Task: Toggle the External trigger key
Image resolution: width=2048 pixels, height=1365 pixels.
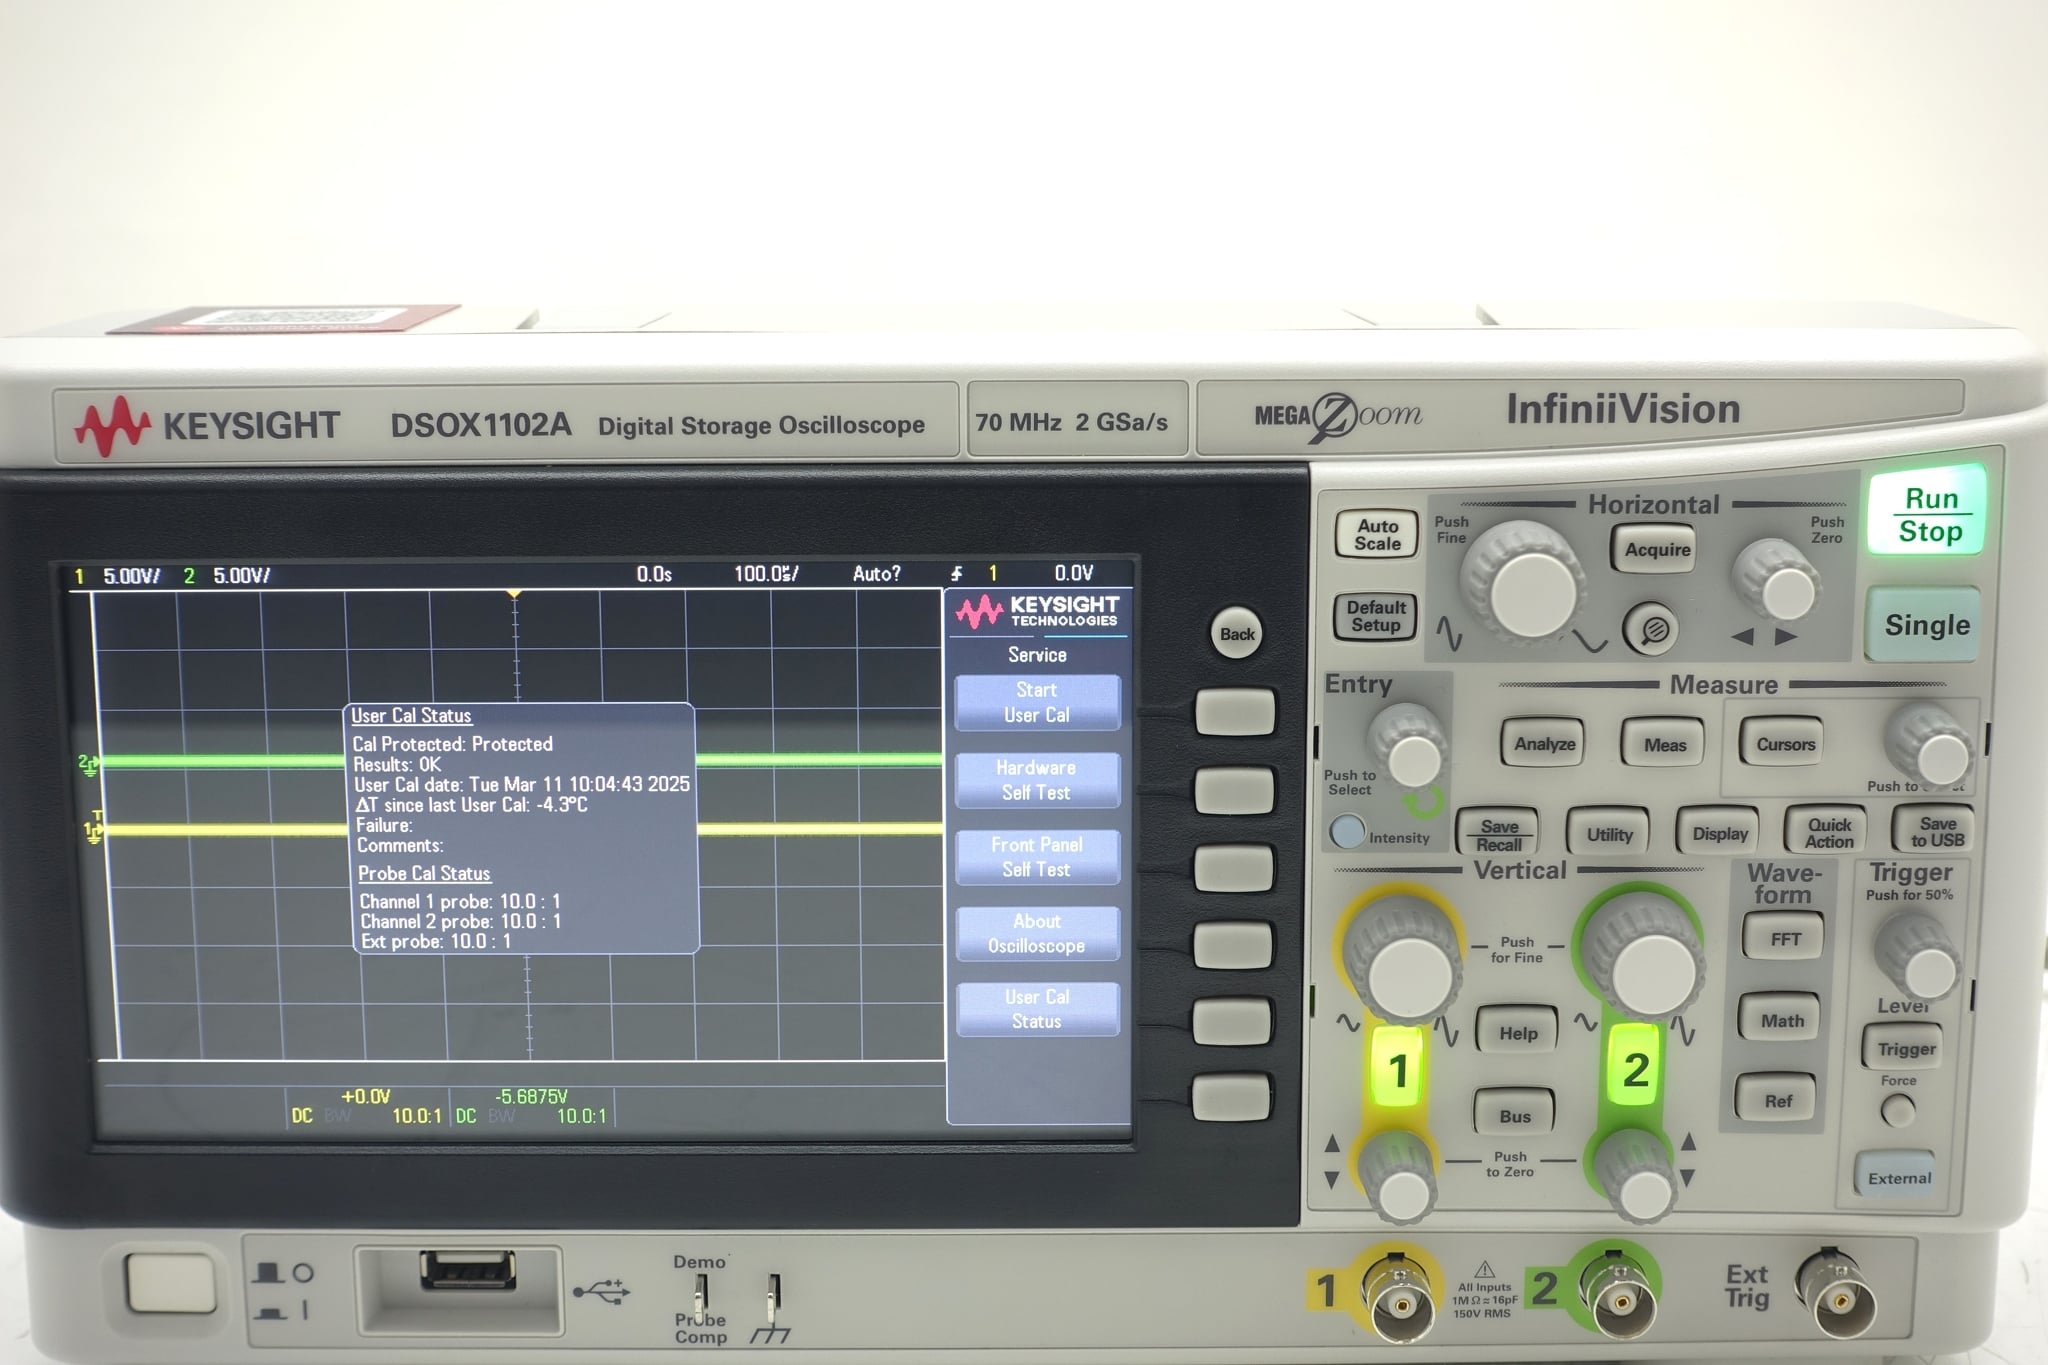Action: (1897, 1177)
